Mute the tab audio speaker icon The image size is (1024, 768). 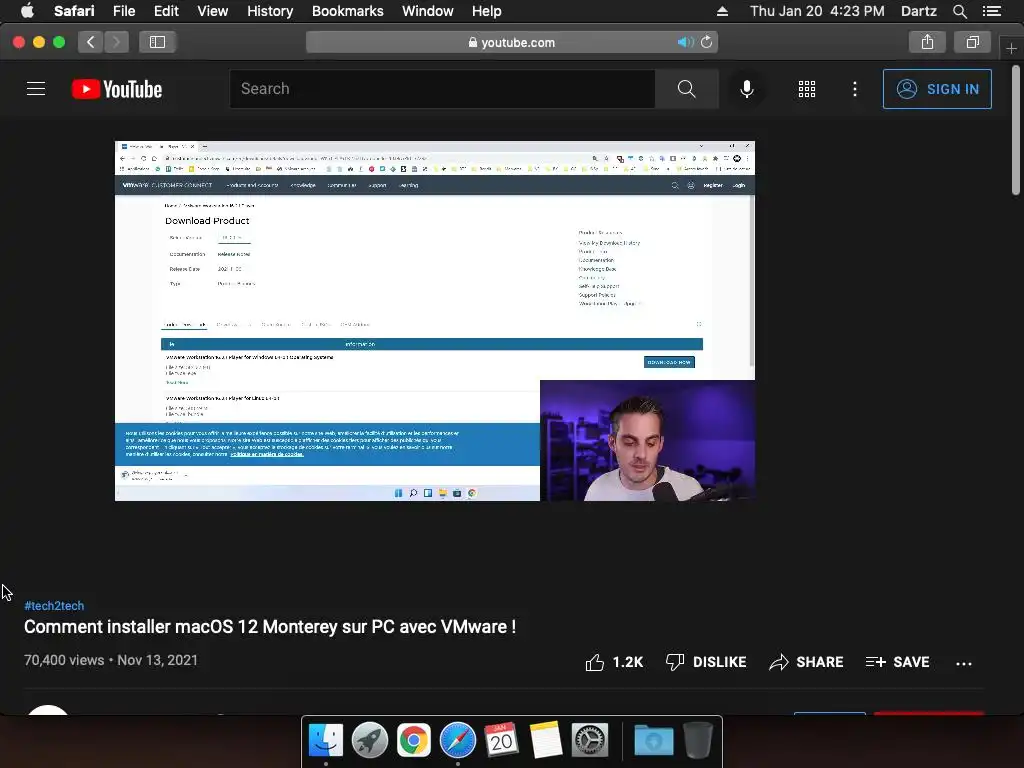[684, 42]
